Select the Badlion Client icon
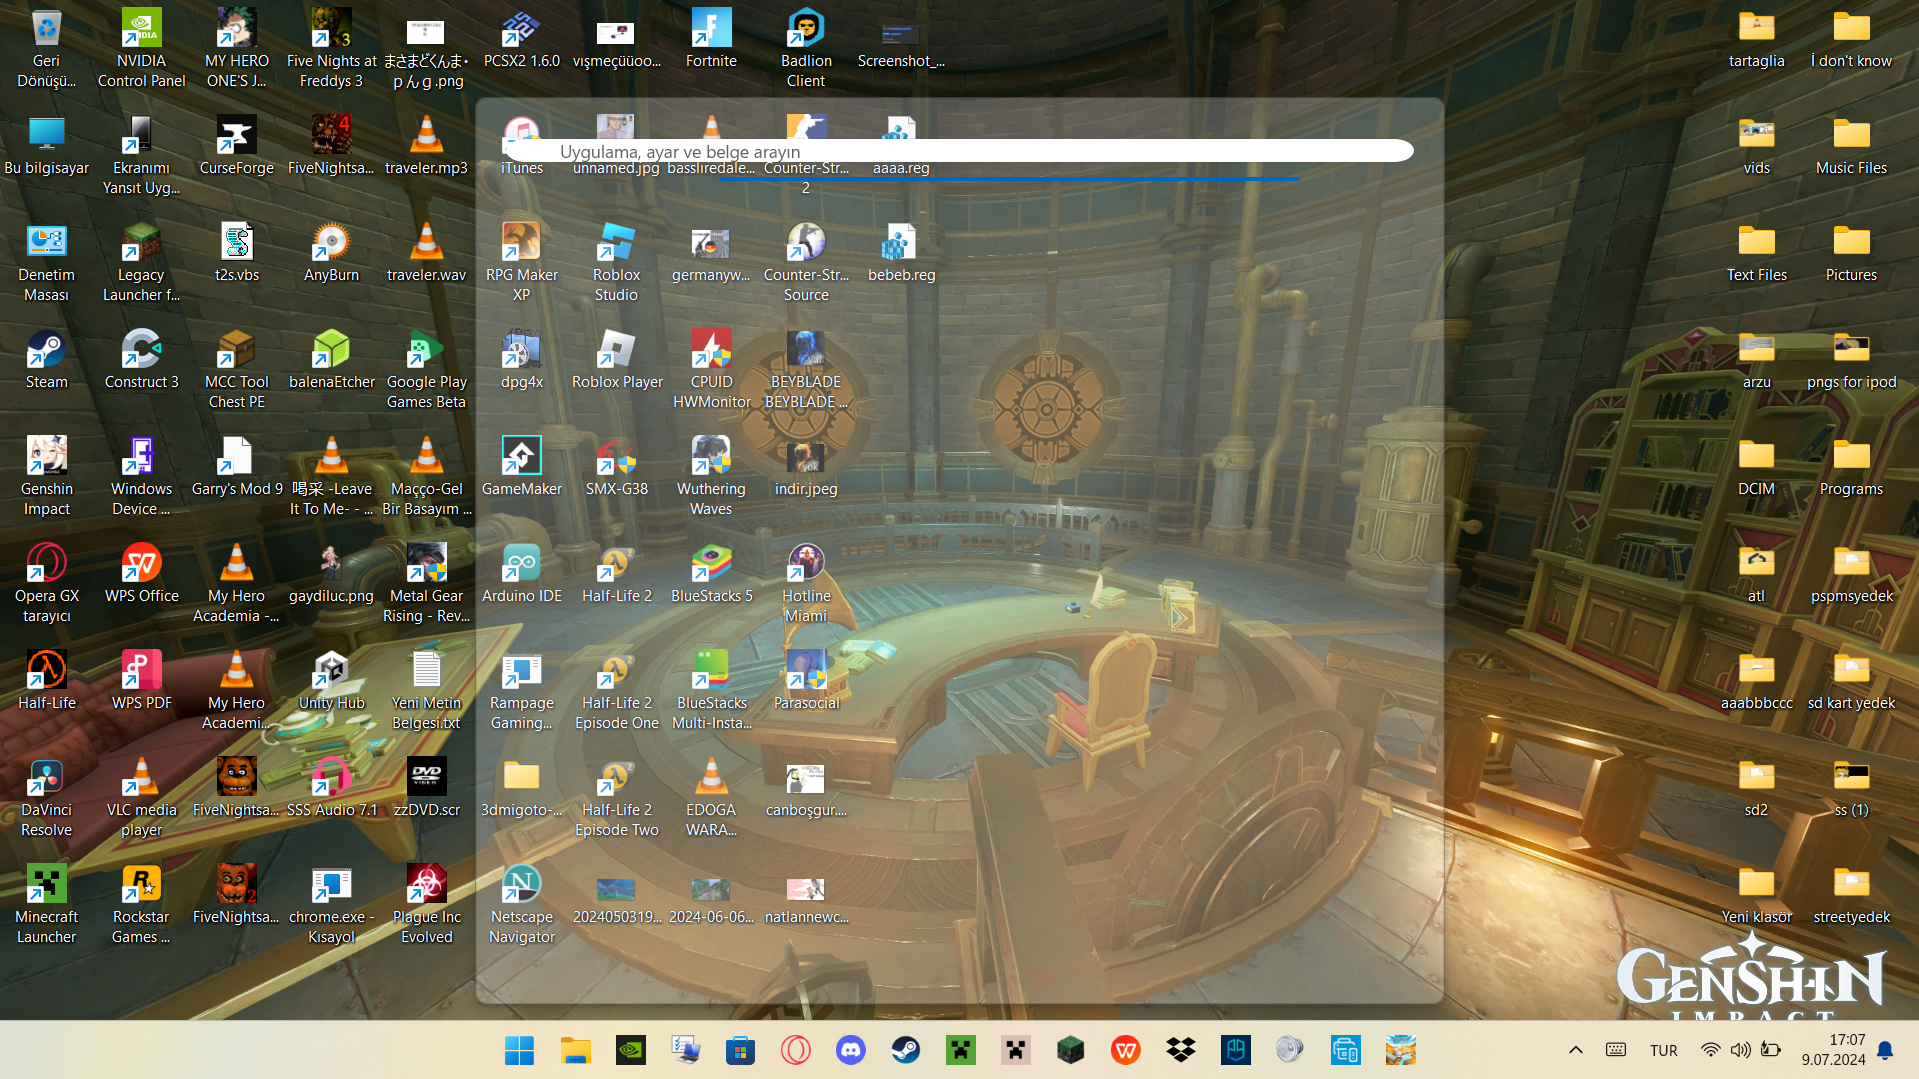The image size is (1919, 1079). pos(806,48)
